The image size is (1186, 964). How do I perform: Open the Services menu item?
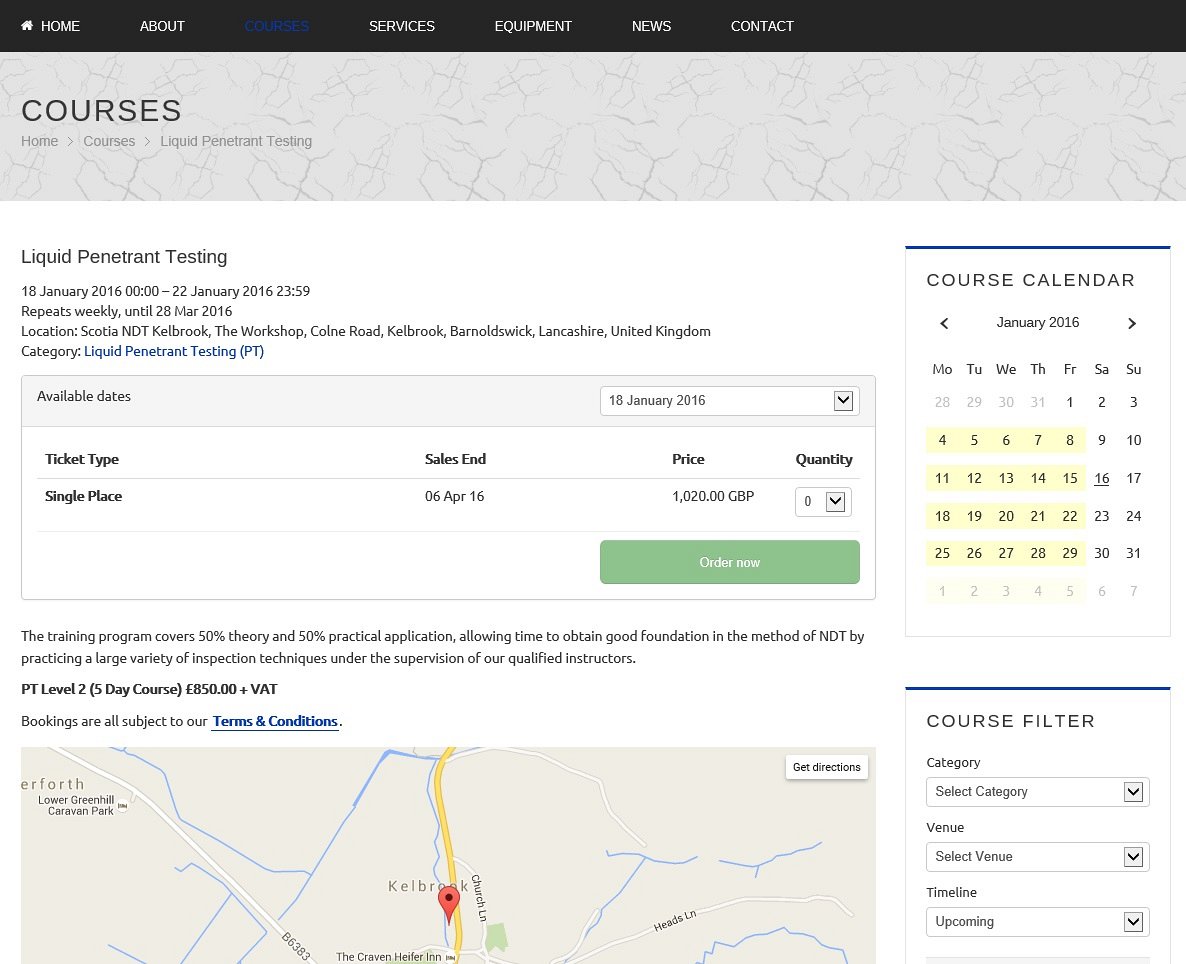(x=401, y=26)
